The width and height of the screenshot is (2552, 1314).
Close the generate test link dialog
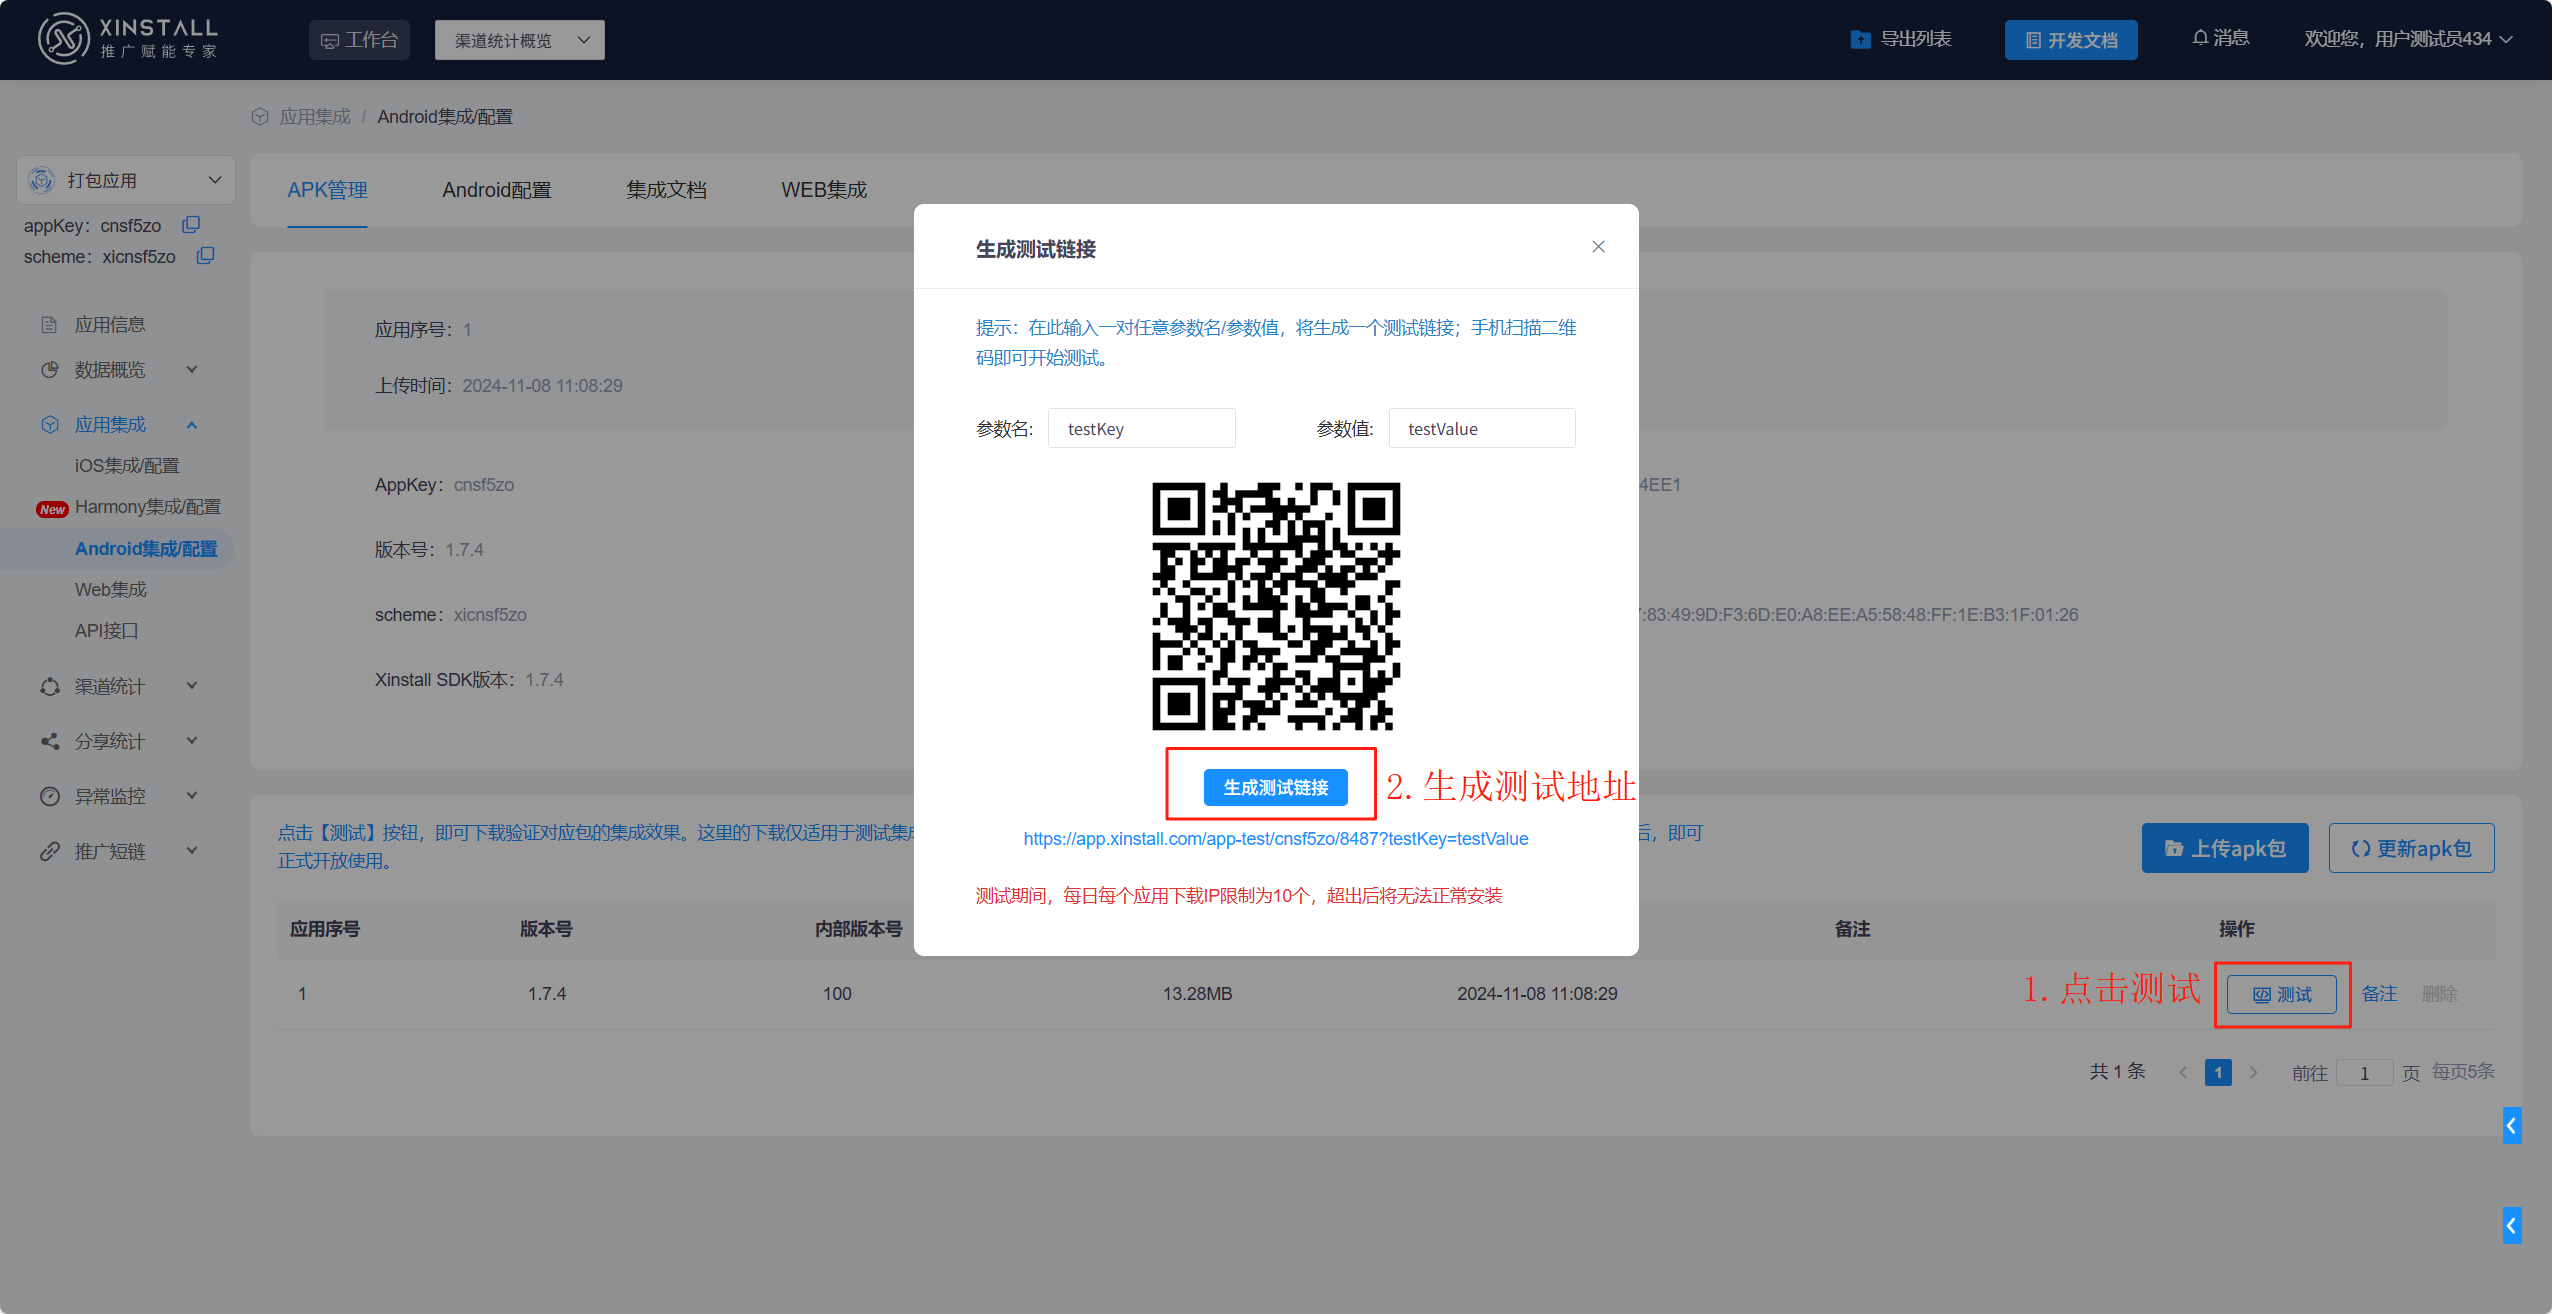1598,247
